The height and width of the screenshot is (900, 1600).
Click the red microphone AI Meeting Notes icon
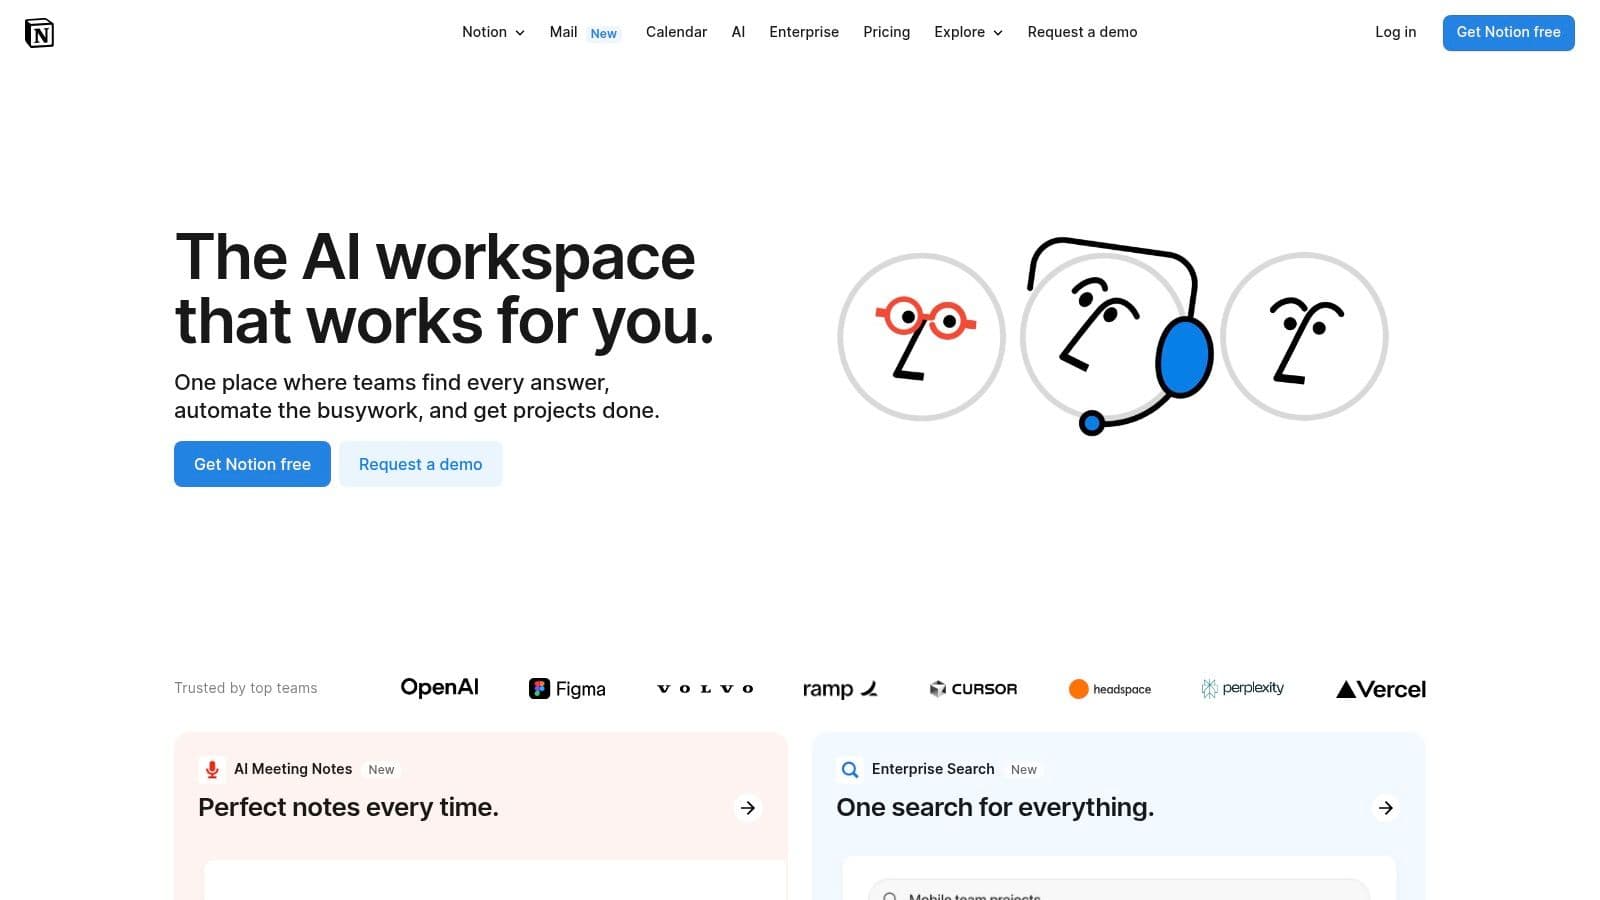click(212, 769)
